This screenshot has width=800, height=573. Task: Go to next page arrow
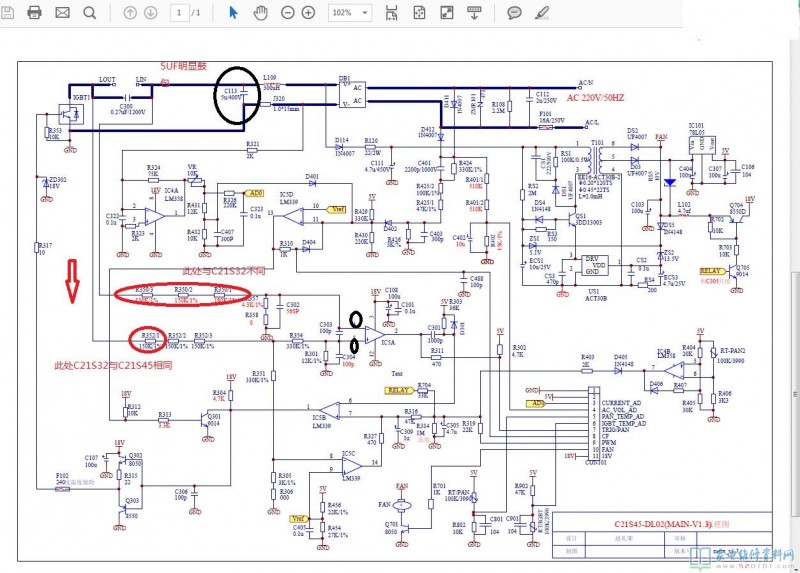(150, 13)
